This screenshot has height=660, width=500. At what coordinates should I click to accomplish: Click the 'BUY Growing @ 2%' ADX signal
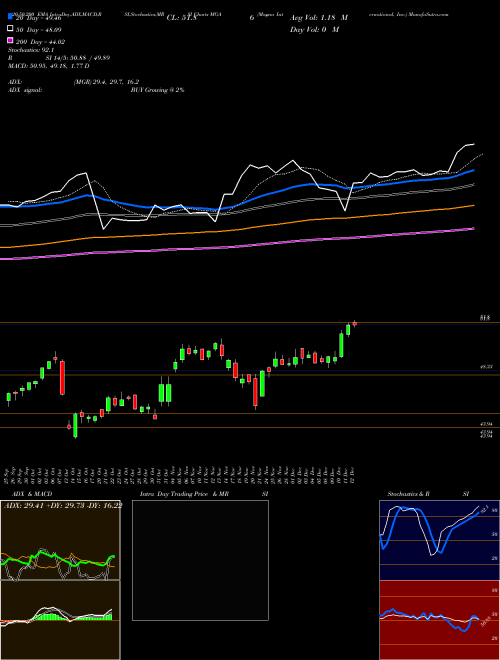[157, 90]
